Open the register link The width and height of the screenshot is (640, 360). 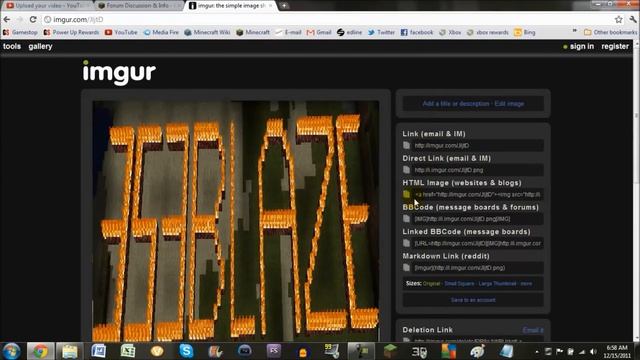tap(615, 47)
